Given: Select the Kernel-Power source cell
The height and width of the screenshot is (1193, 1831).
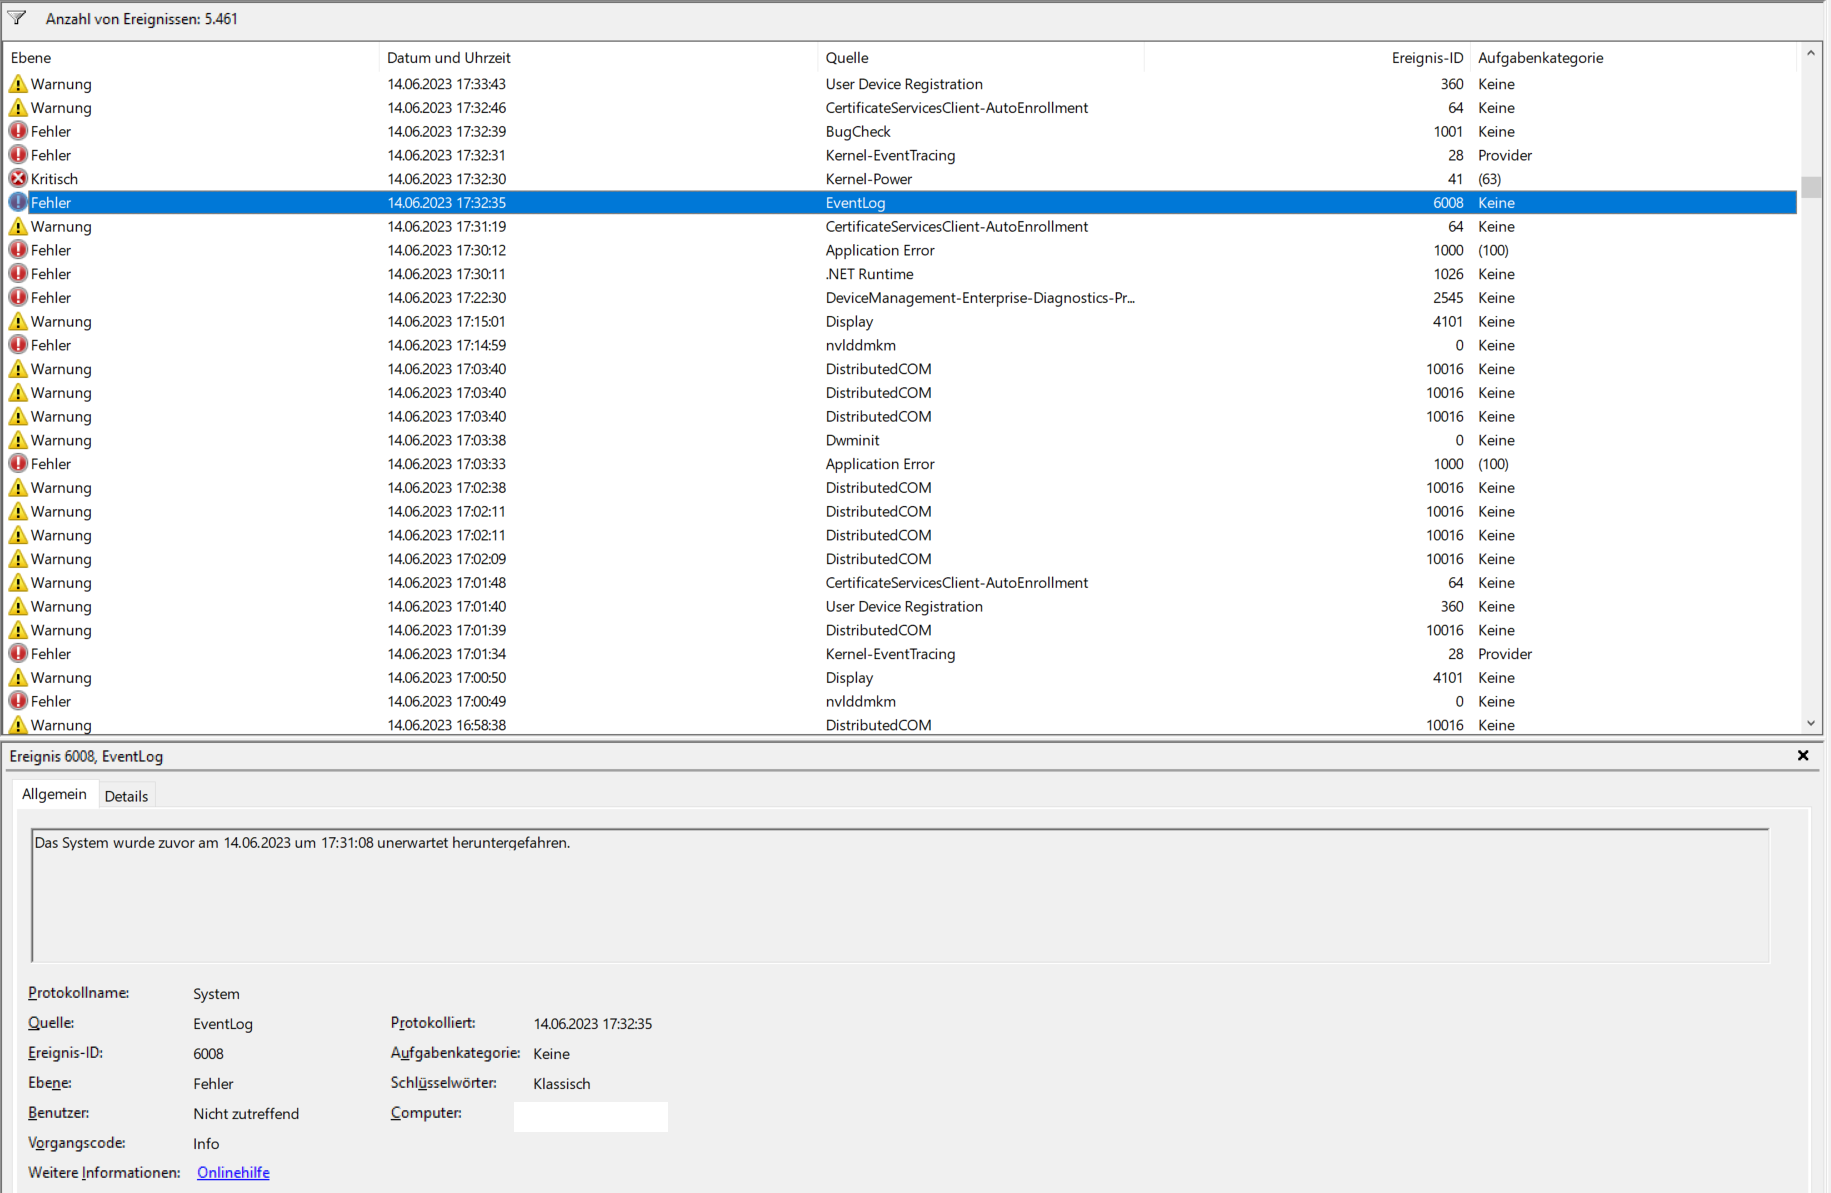Looking at the screenshot, I should click(869, 179).
